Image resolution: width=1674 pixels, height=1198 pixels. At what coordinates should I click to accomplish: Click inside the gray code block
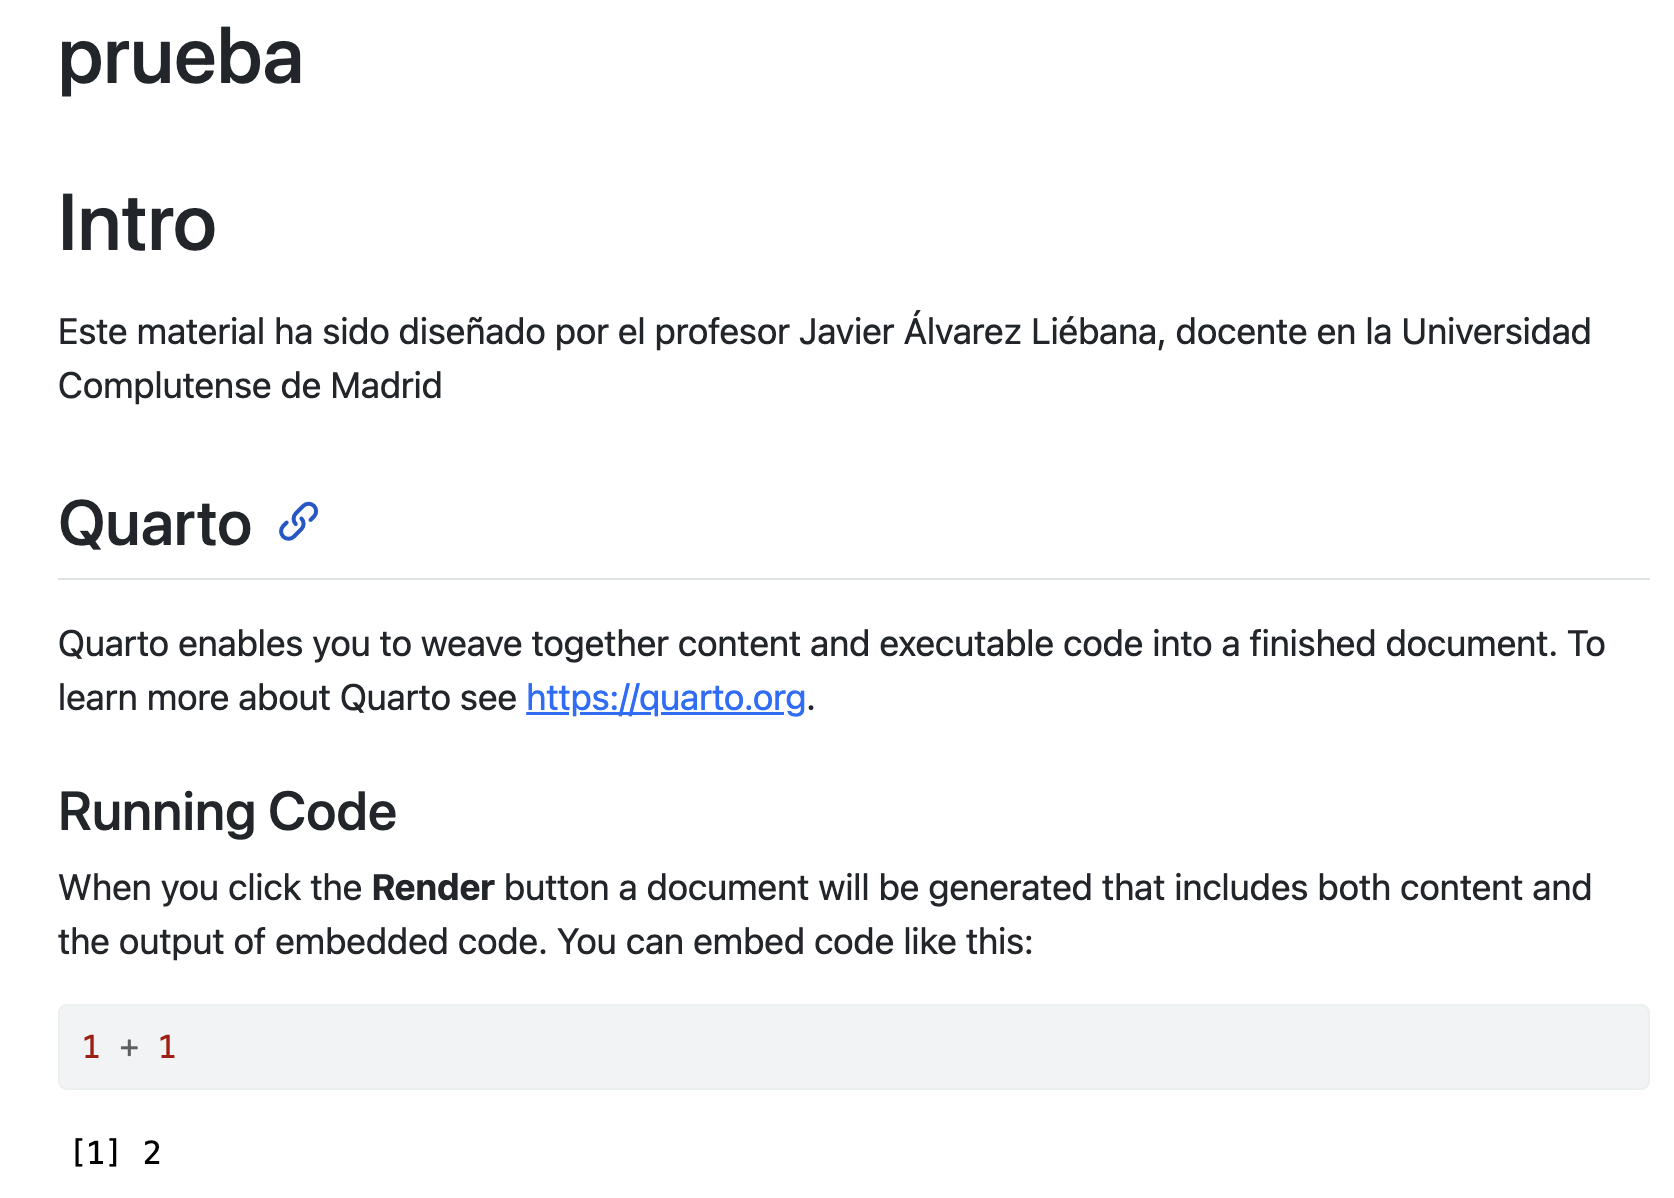[x=852, y=1046]
